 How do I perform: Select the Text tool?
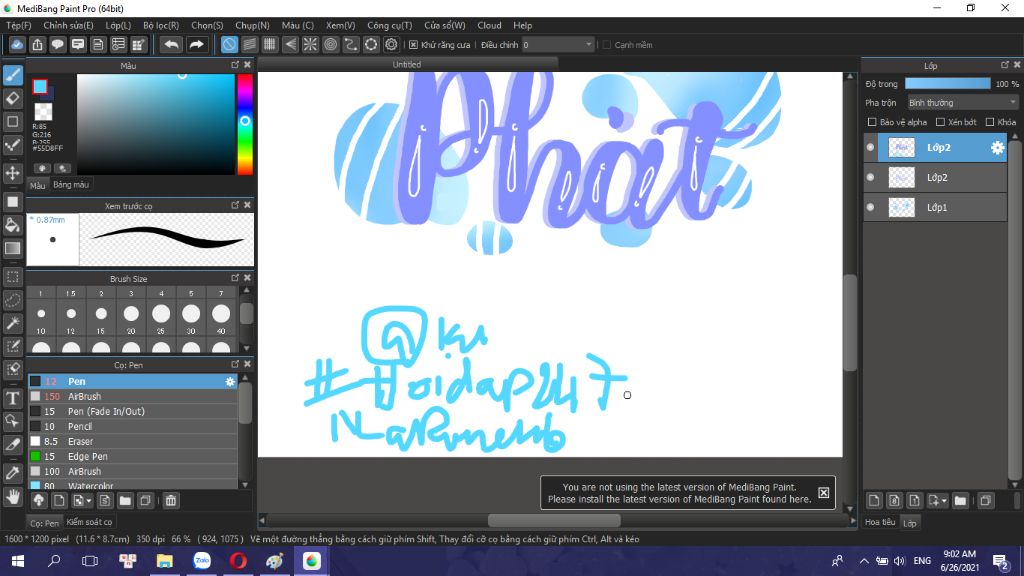click(x=12, y=398)
